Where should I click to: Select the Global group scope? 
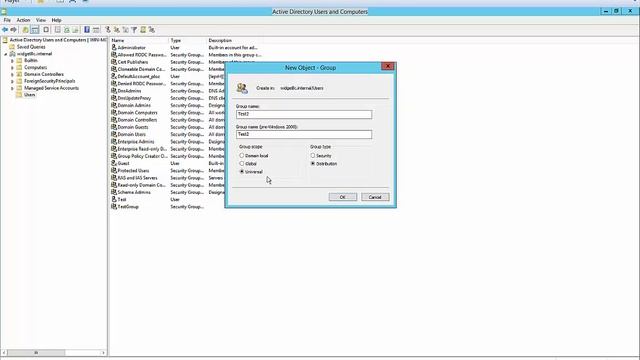242,164
